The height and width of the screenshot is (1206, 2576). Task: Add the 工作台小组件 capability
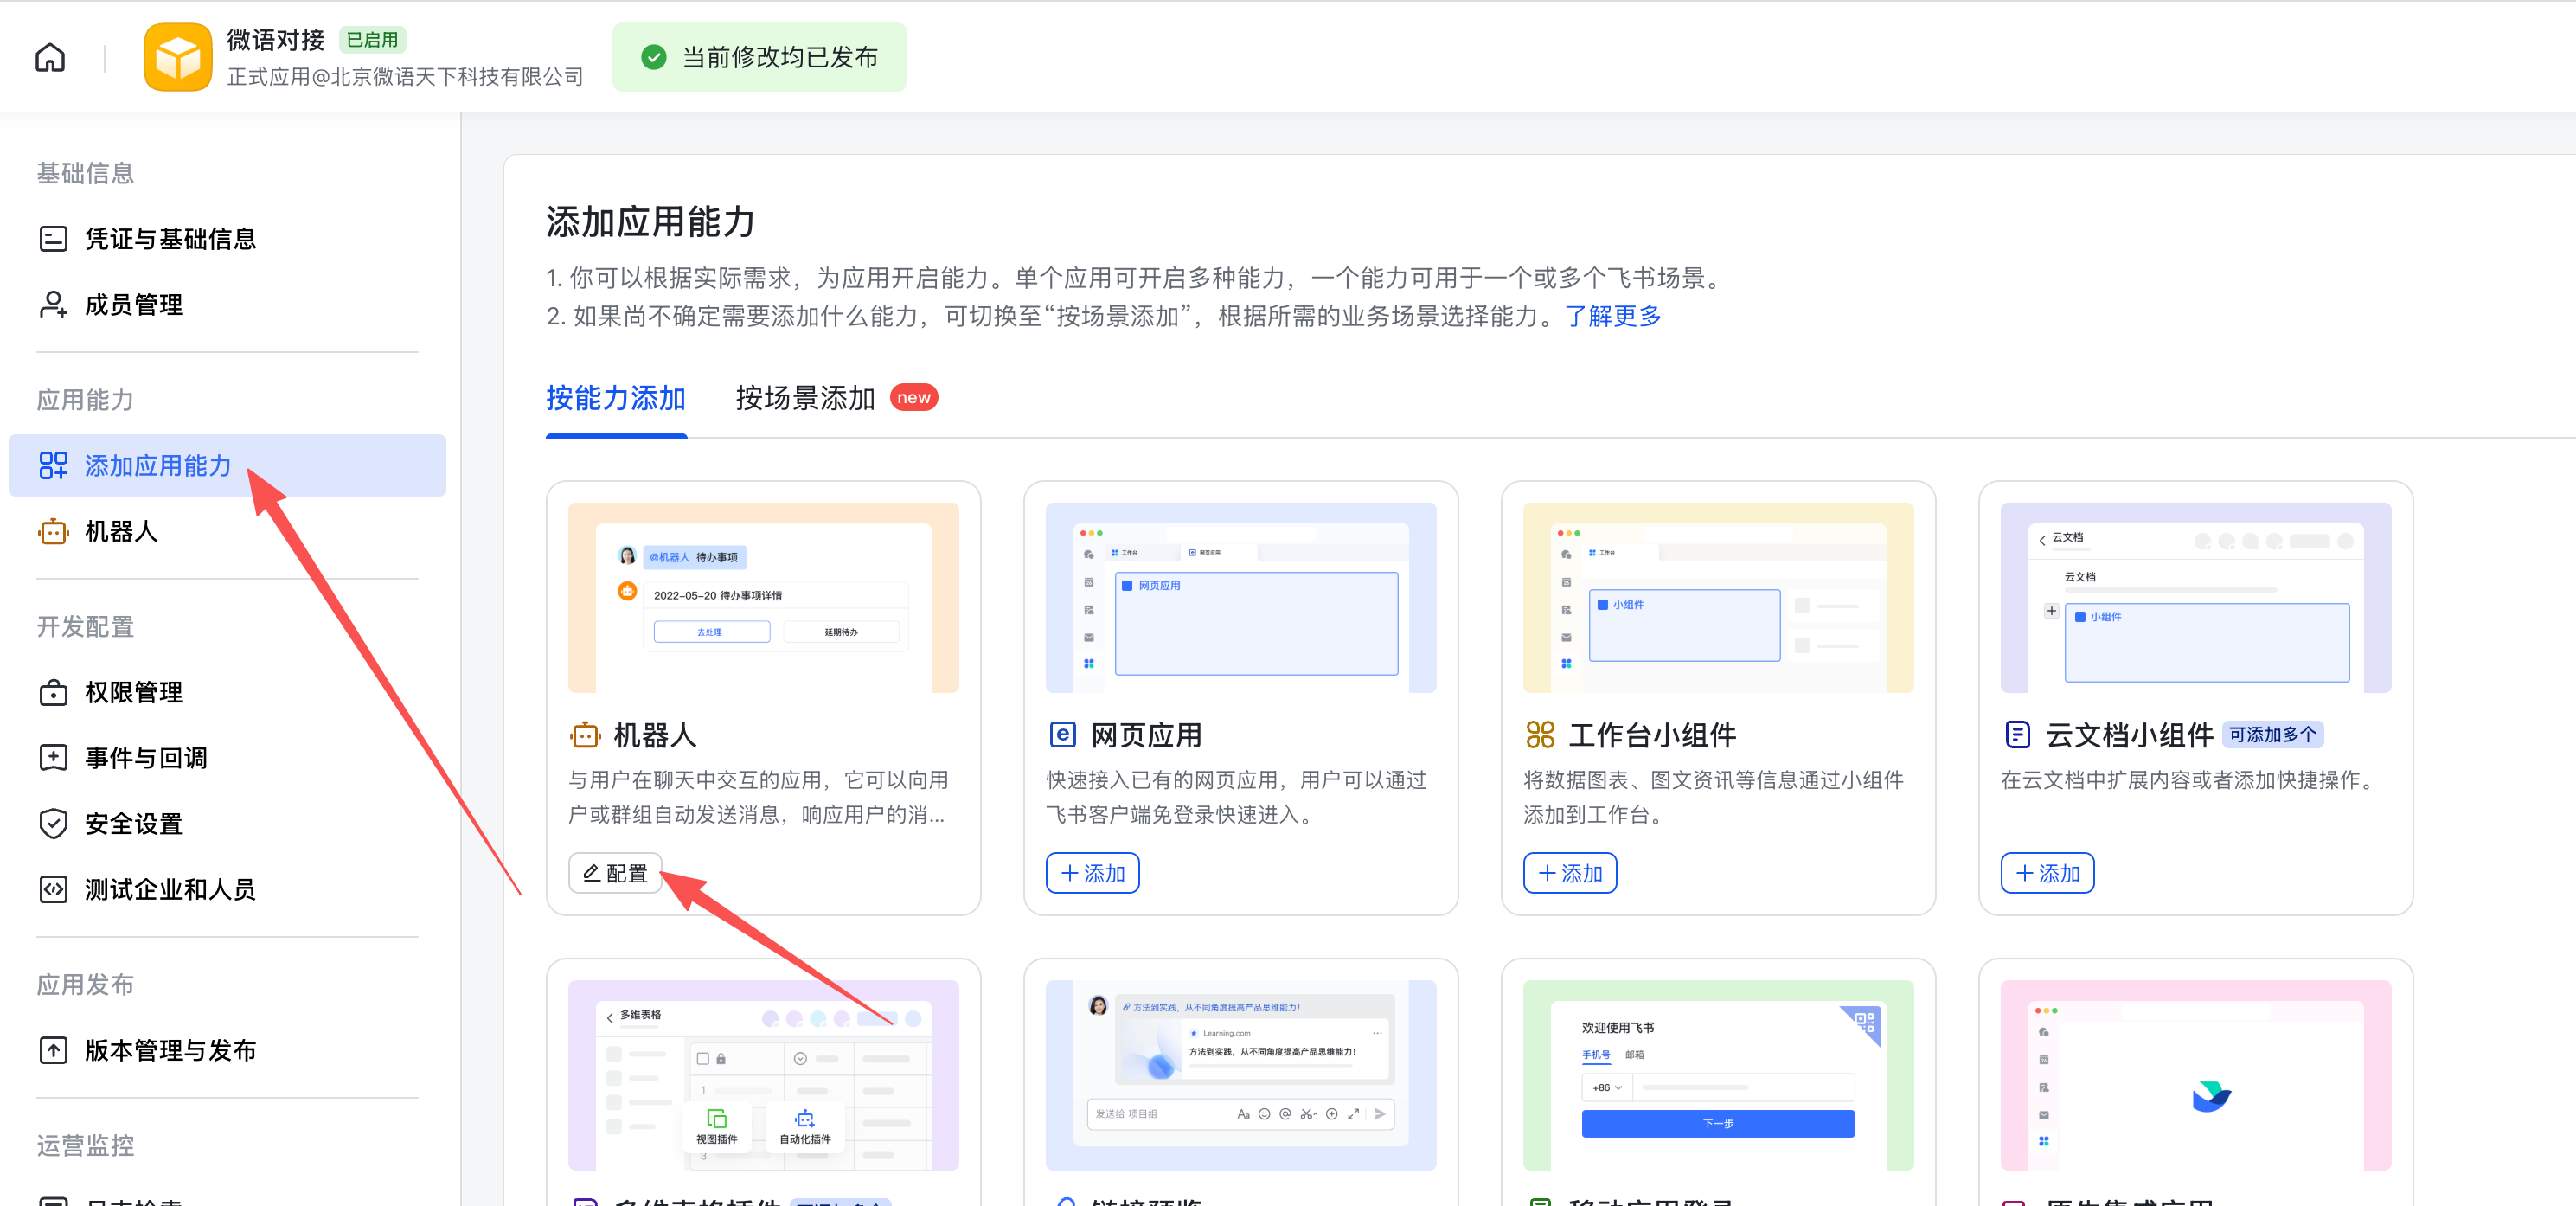tap(1569, 873)
